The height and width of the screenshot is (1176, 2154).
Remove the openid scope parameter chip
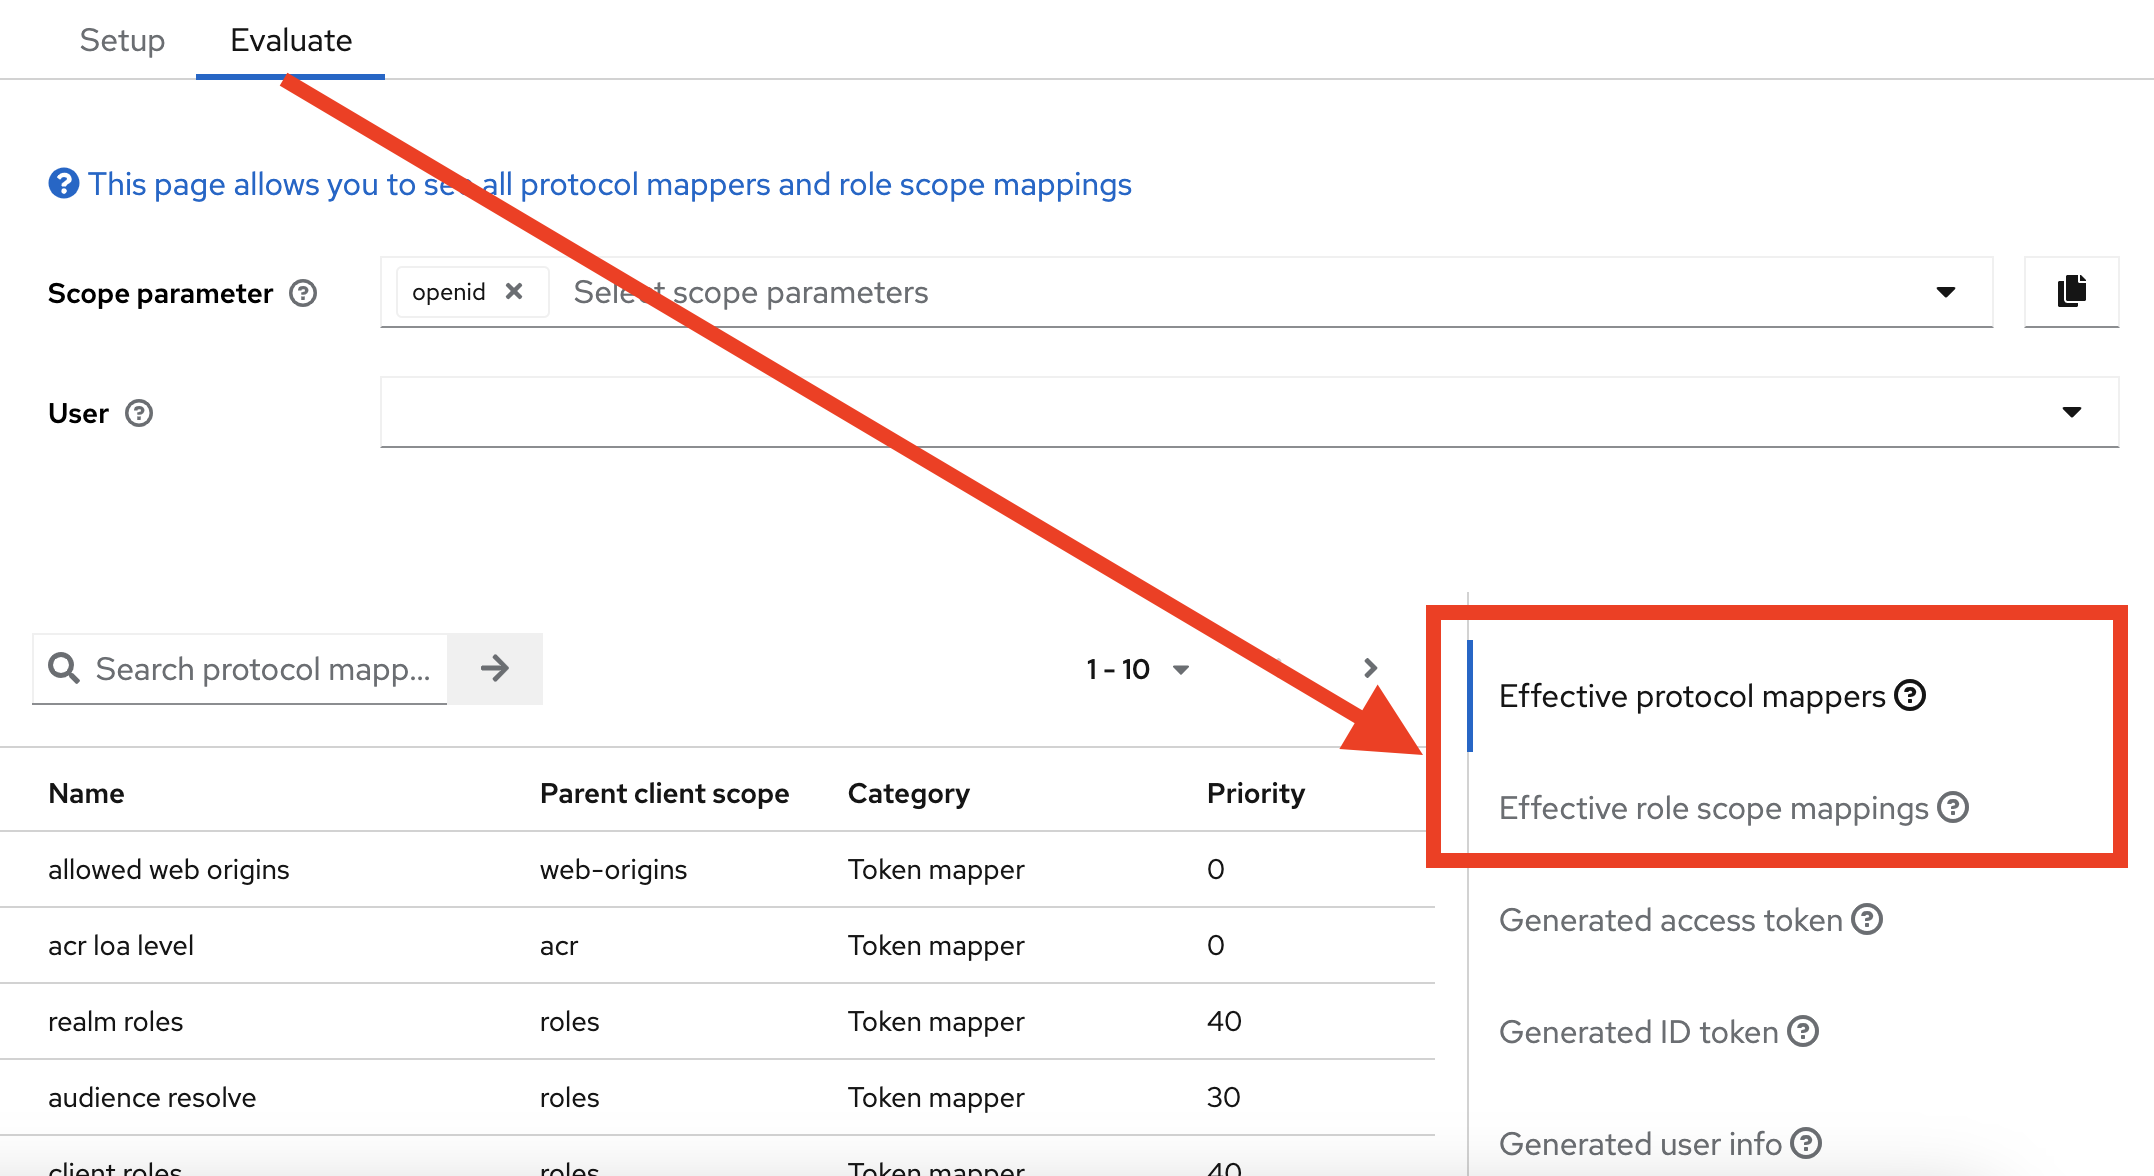[515, 291]
